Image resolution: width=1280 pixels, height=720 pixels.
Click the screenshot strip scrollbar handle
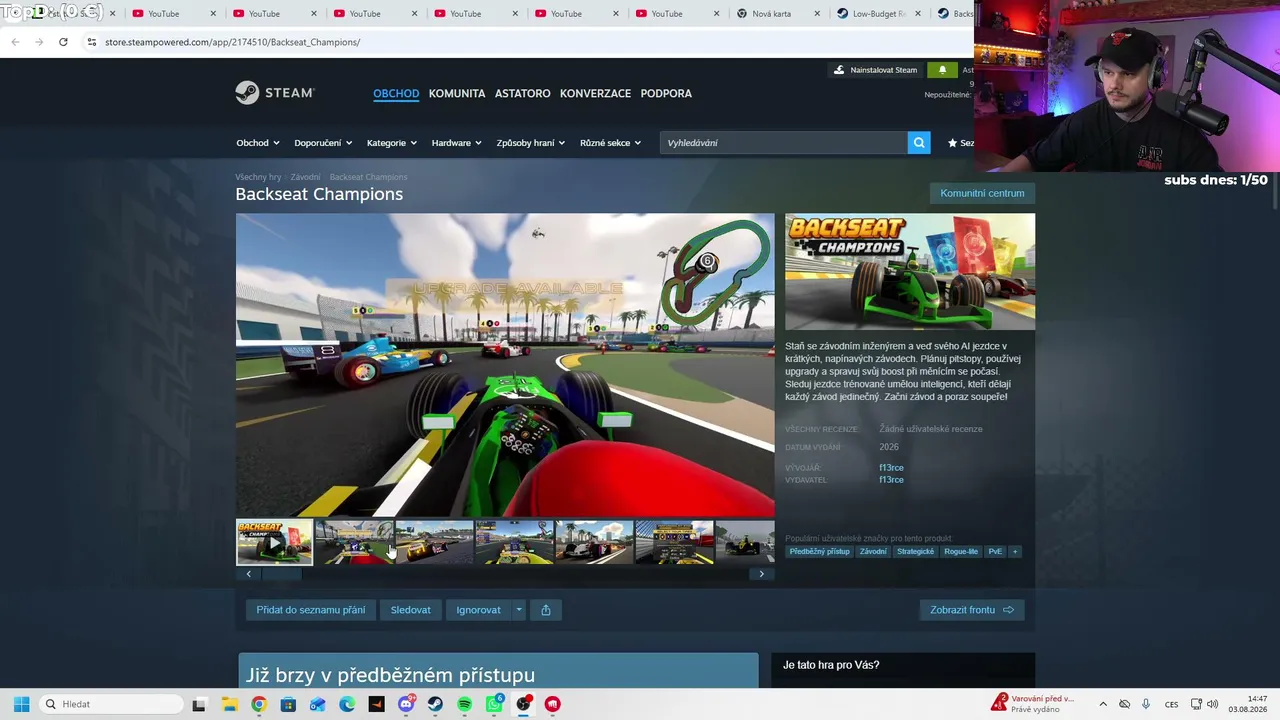[282, 574]
